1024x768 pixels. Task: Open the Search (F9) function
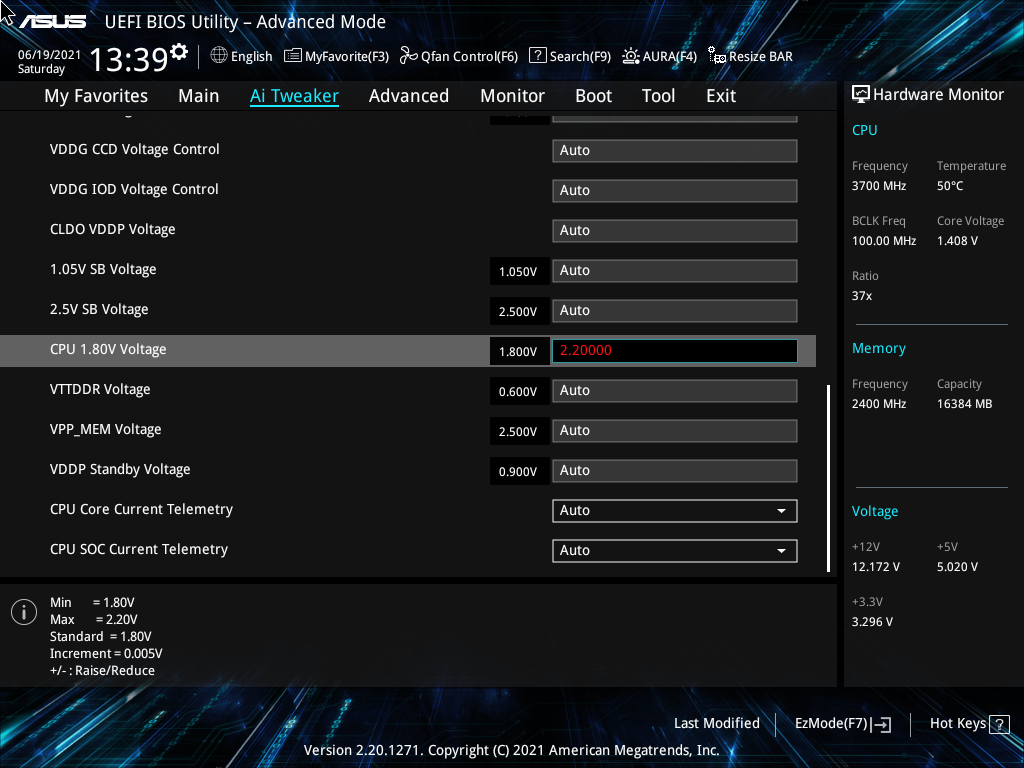tap(569, 56)
